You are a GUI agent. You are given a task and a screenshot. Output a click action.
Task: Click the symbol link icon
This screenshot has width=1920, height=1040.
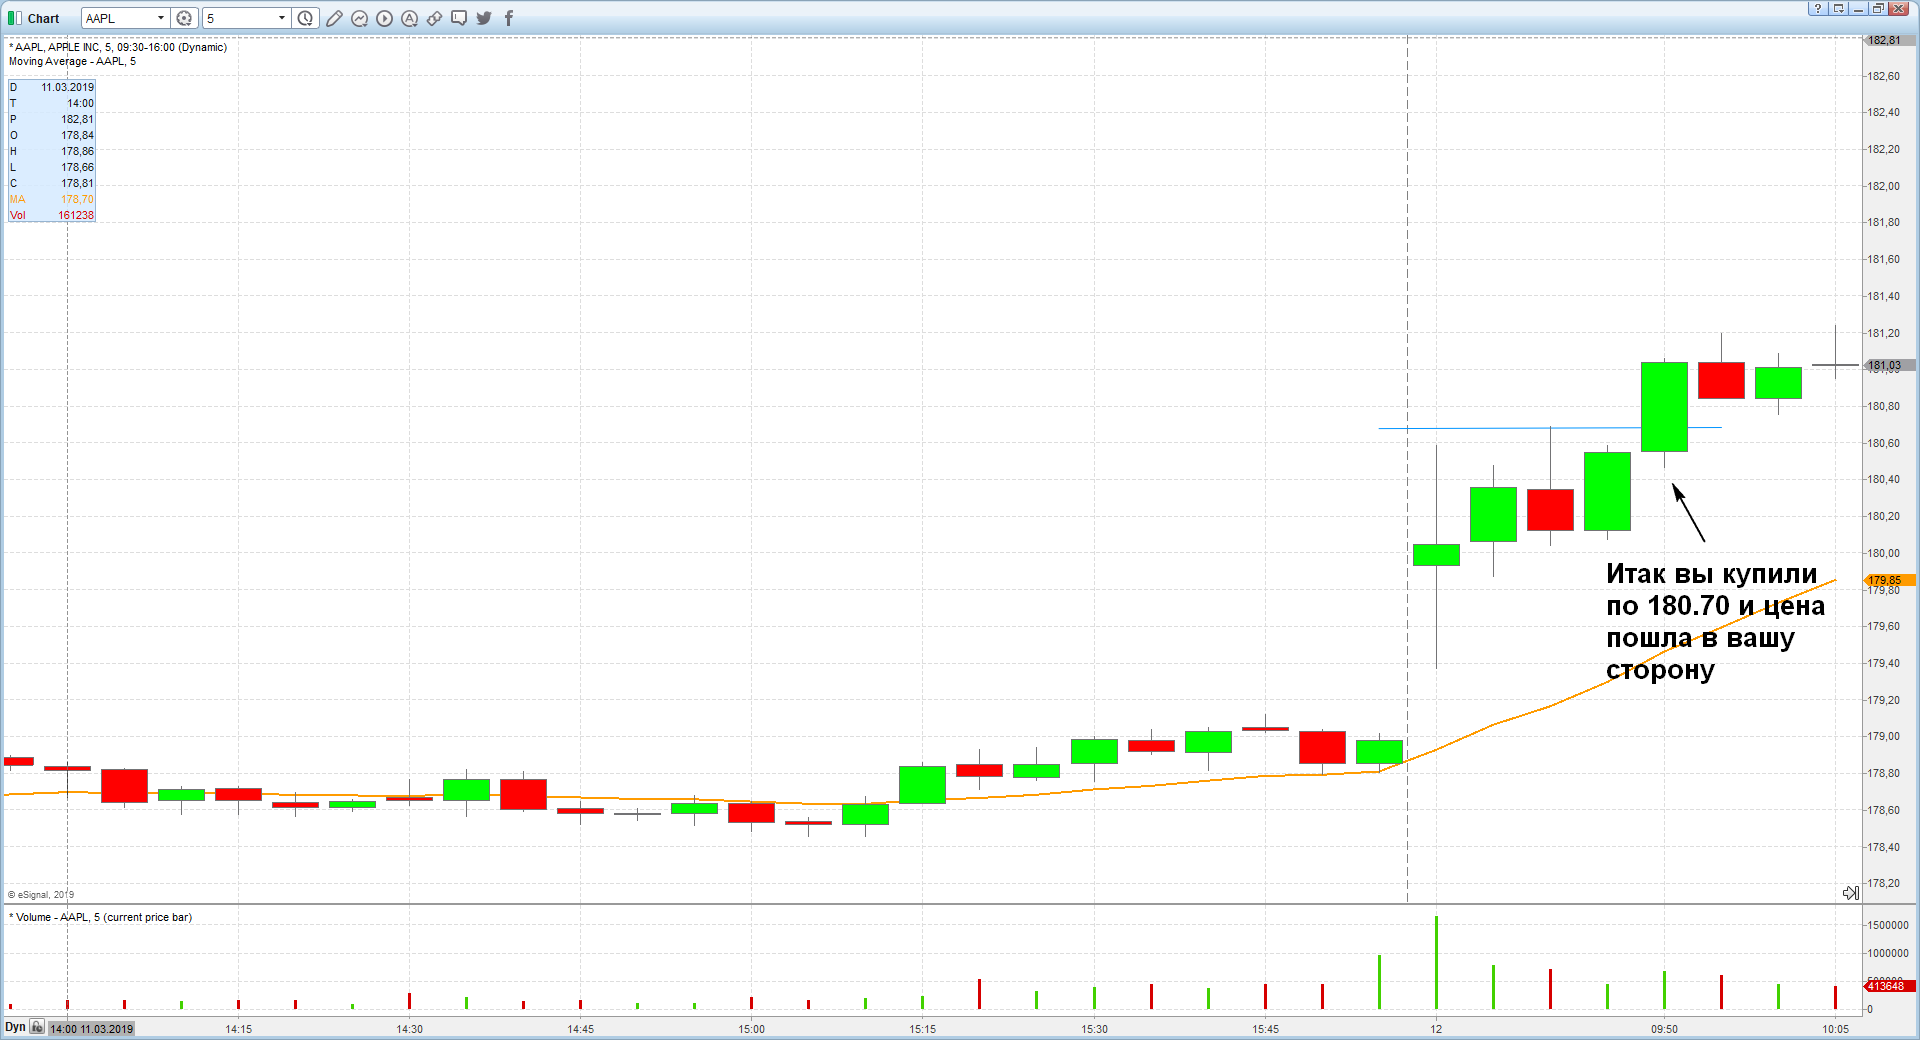pos(434,18)
